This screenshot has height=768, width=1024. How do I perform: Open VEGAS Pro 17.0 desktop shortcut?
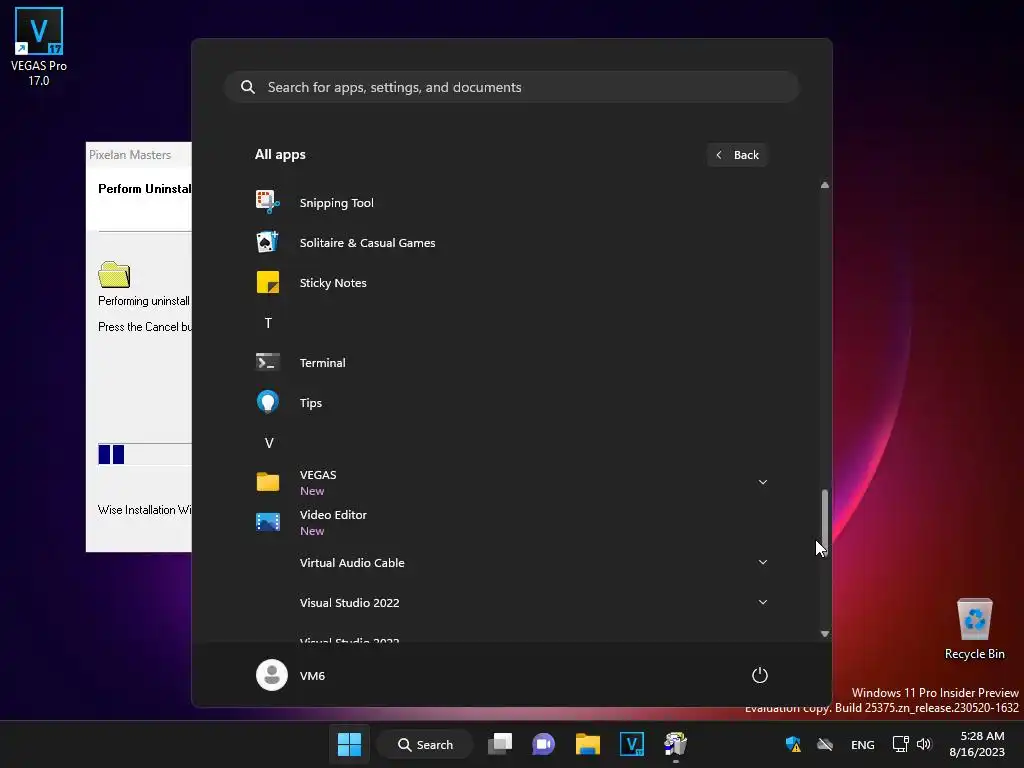tap(39, 47)
